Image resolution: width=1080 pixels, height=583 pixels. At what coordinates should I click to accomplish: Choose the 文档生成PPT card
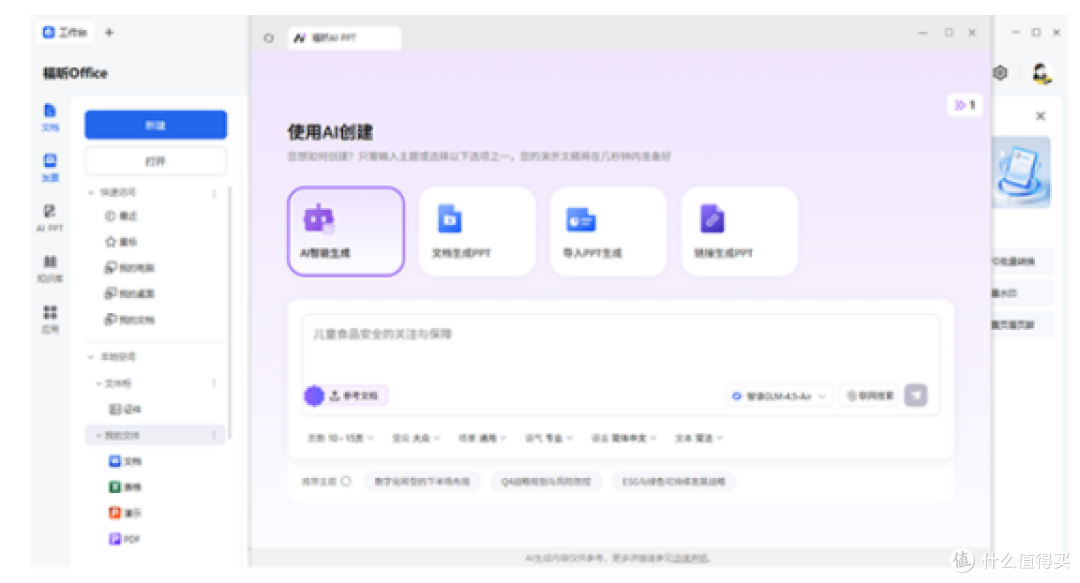tap(477, 232)
